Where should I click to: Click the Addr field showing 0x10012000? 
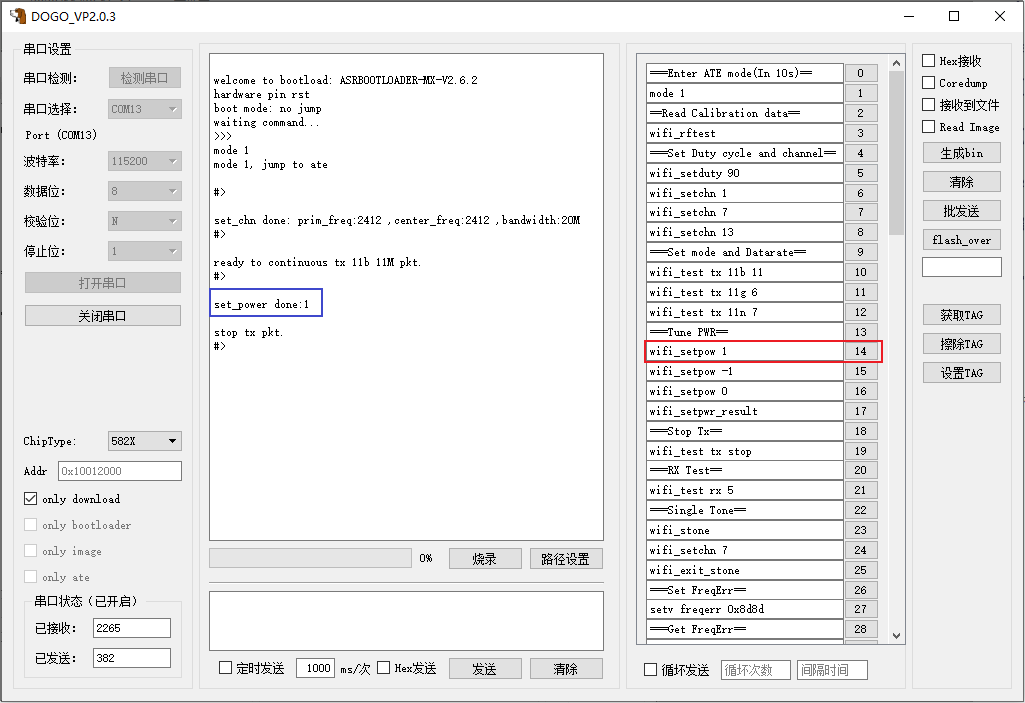coord(120,471)
